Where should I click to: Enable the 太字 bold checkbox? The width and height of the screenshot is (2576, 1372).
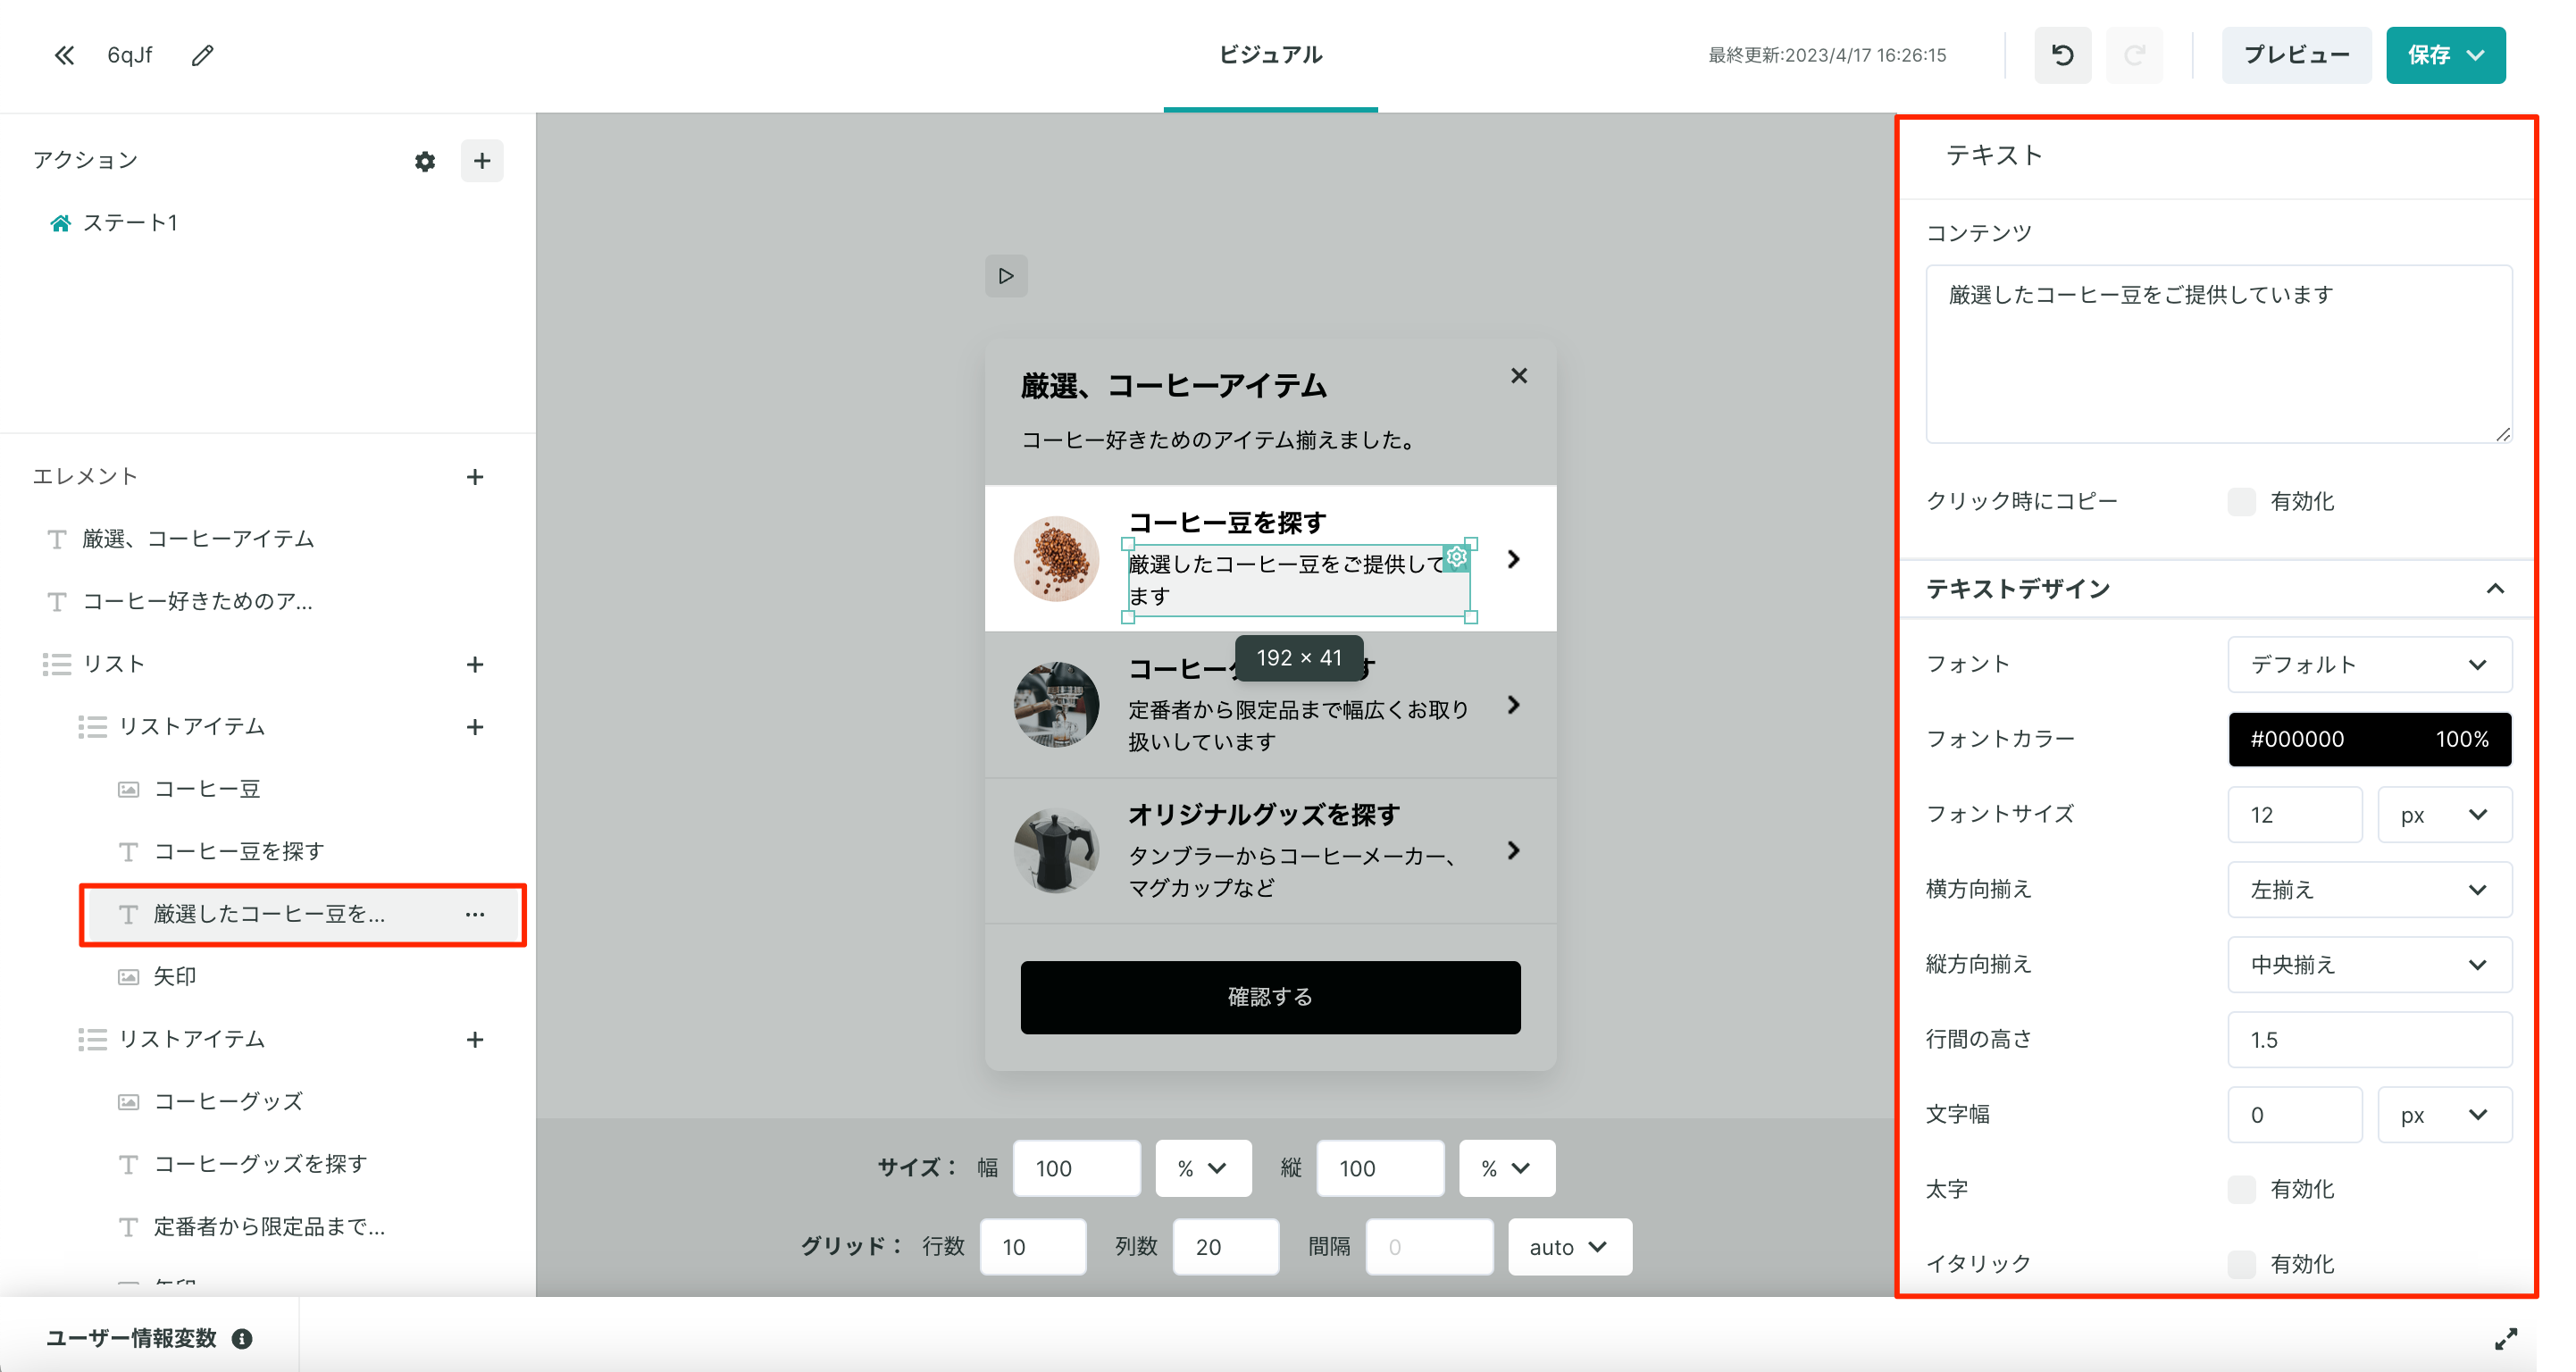(2242, 1189)
